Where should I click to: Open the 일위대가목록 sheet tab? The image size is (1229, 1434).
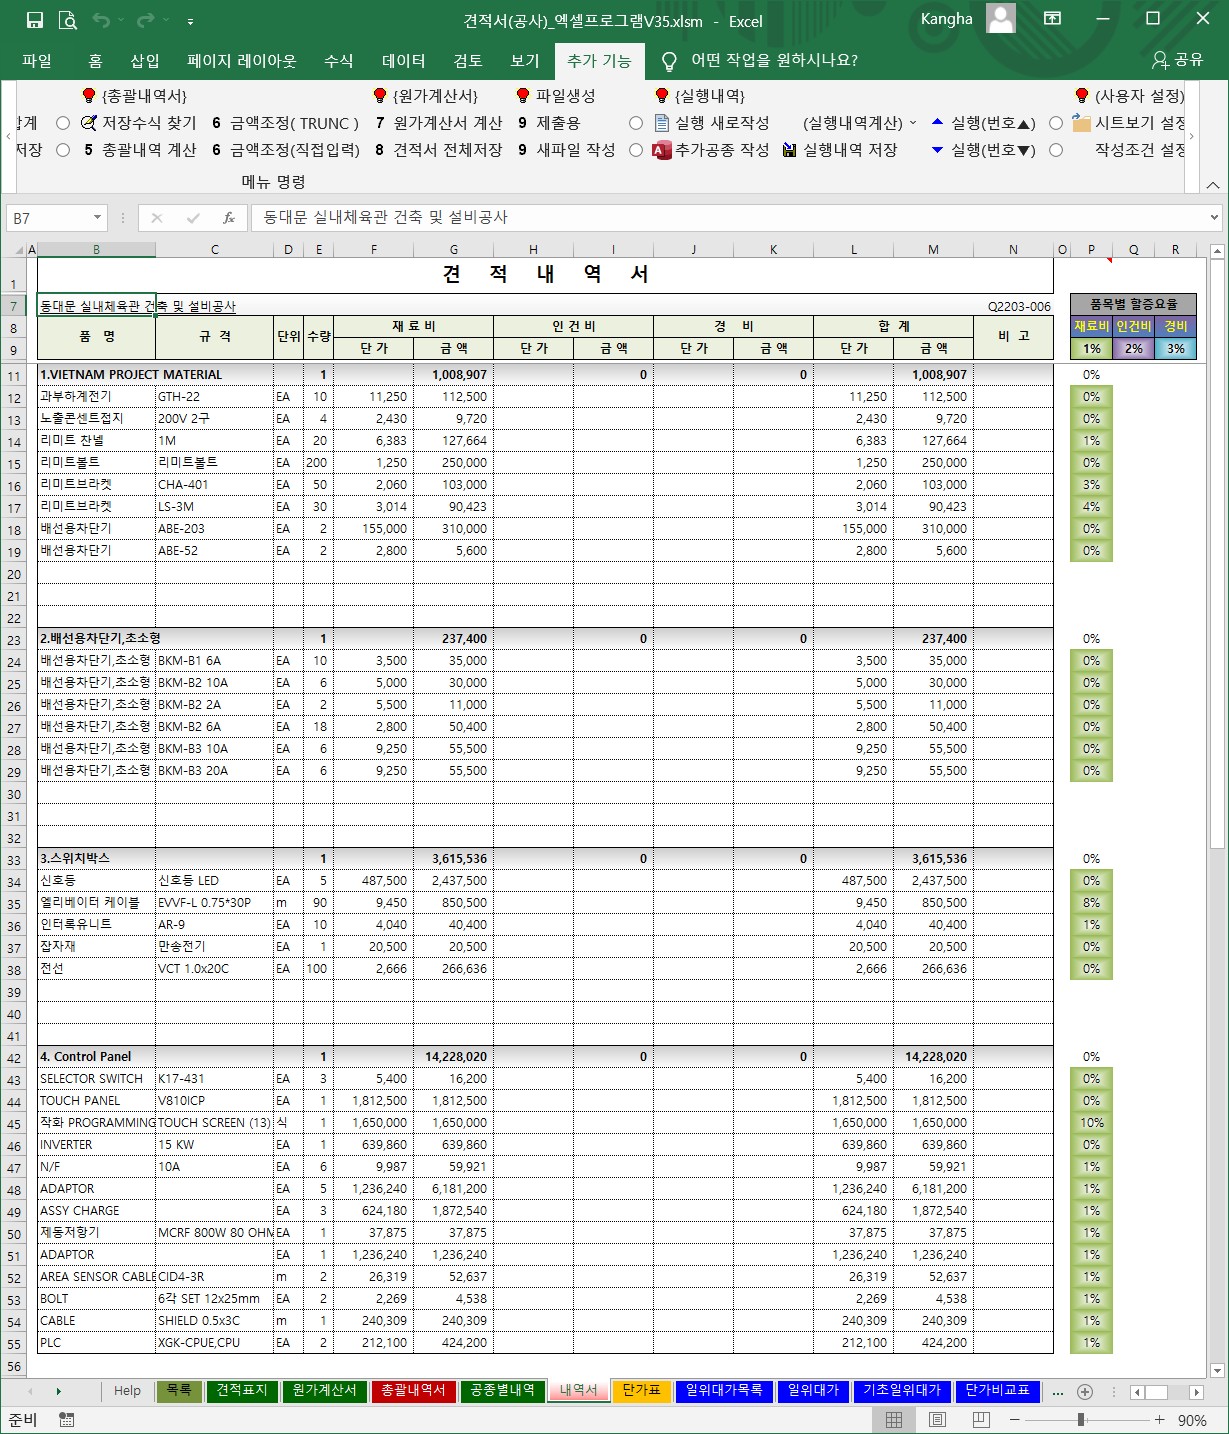pyautogui.click(x=724, y=1391)
